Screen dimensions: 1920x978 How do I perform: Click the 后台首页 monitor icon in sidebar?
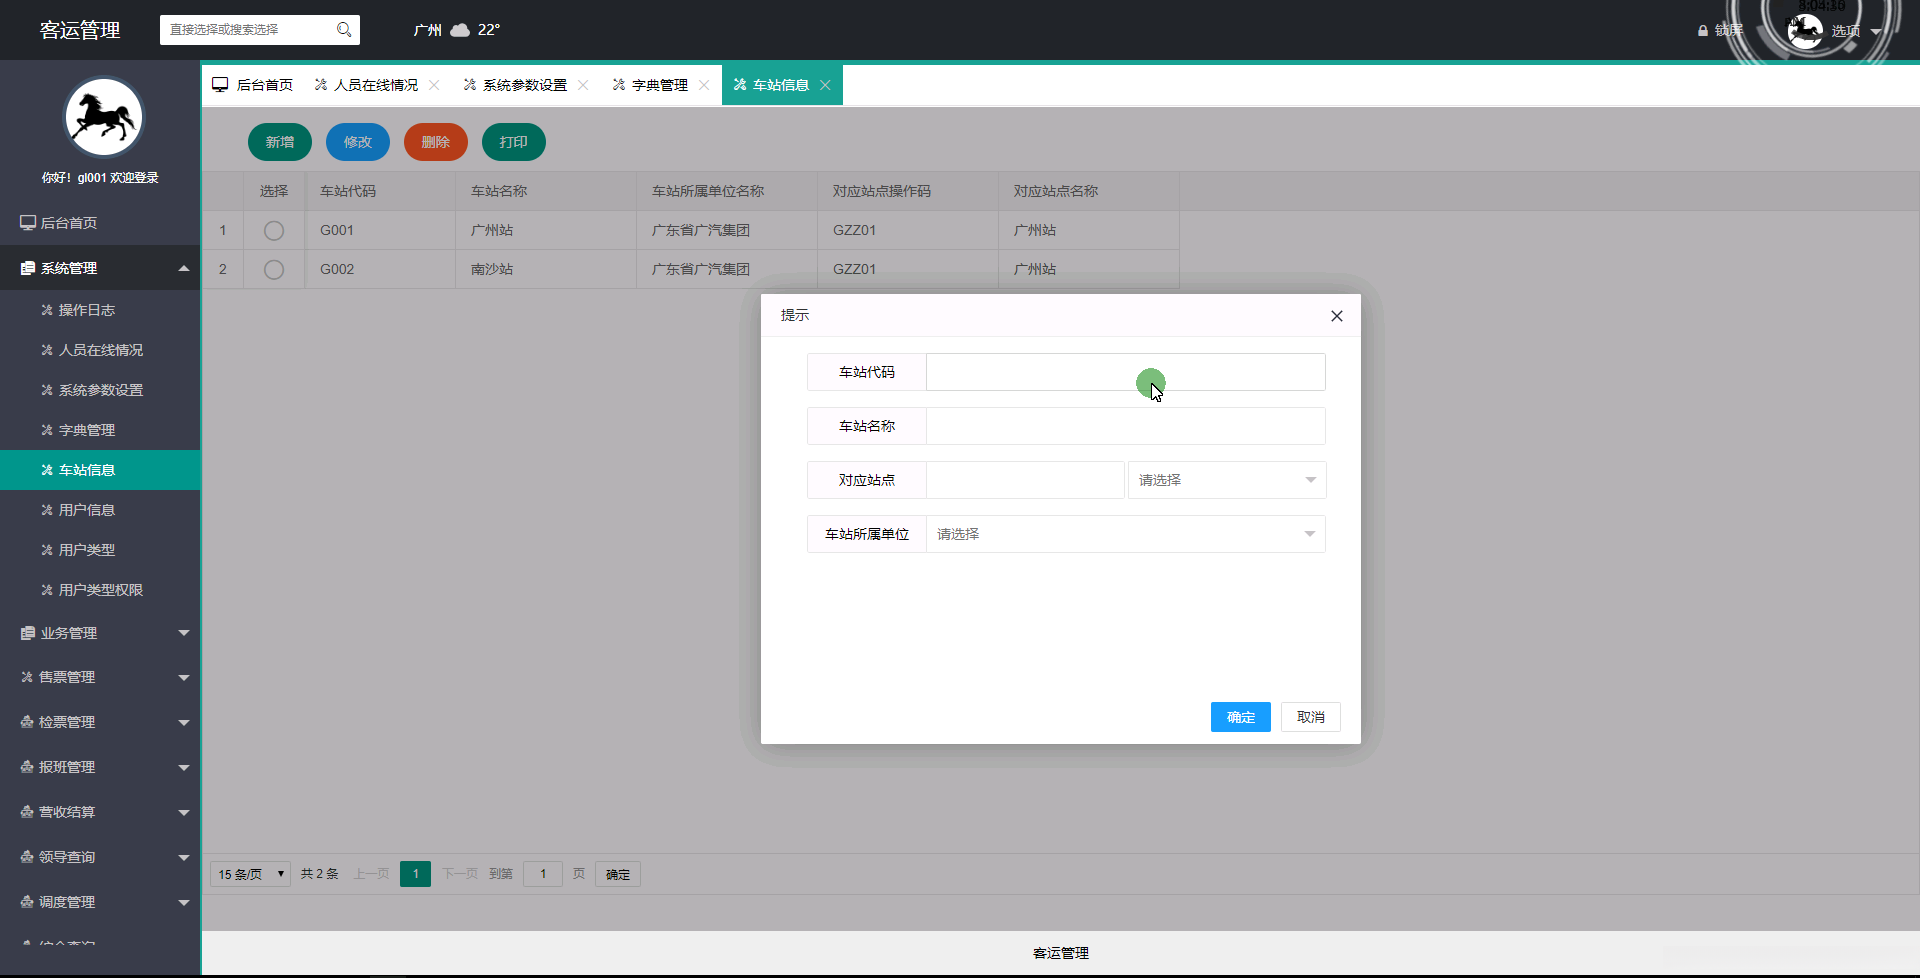coord(28,223)
